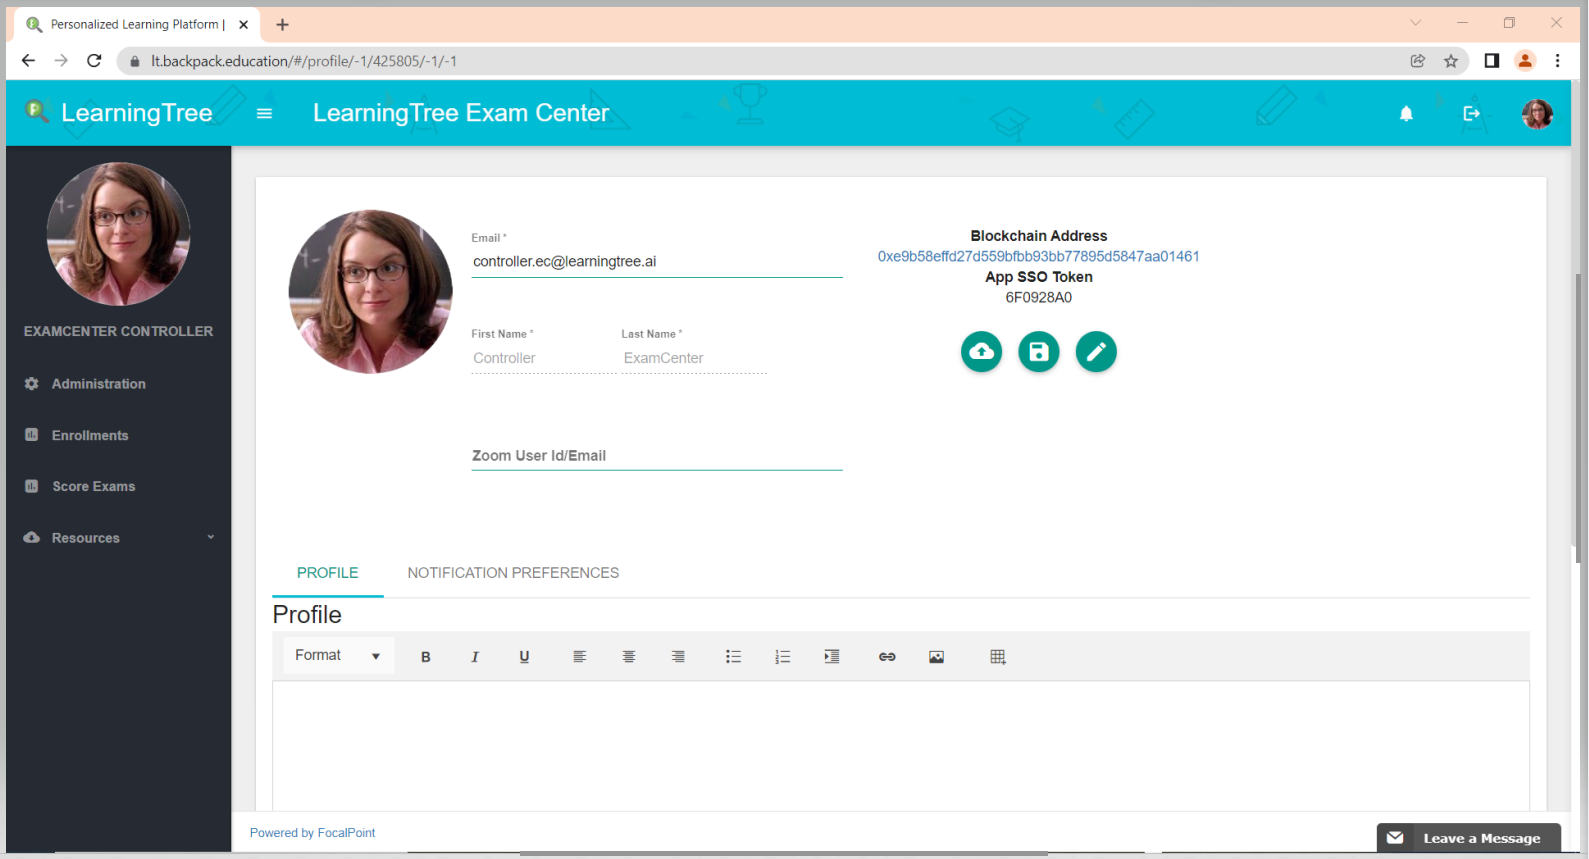Toggle the hamburger sidebar menu
The height and width of the screenshot is (859, 1589).
[264, 114]
